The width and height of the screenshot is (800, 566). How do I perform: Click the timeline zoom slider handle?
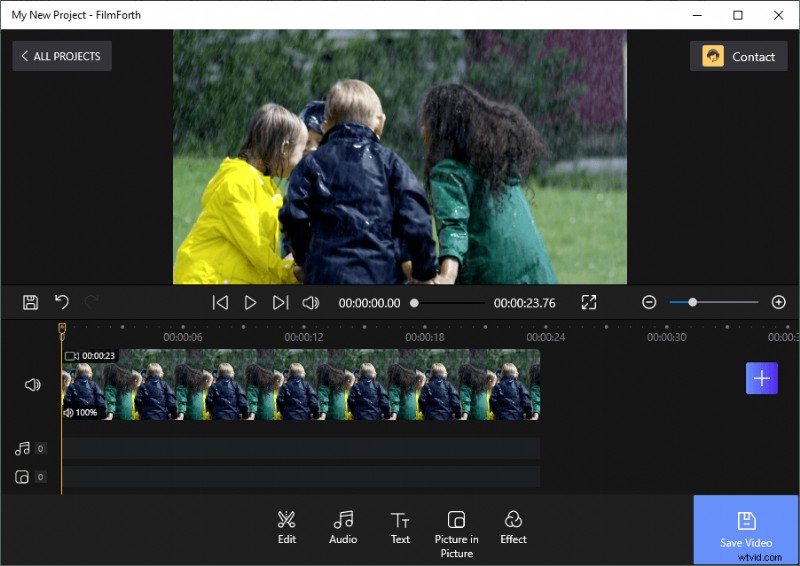pos(692,302)
